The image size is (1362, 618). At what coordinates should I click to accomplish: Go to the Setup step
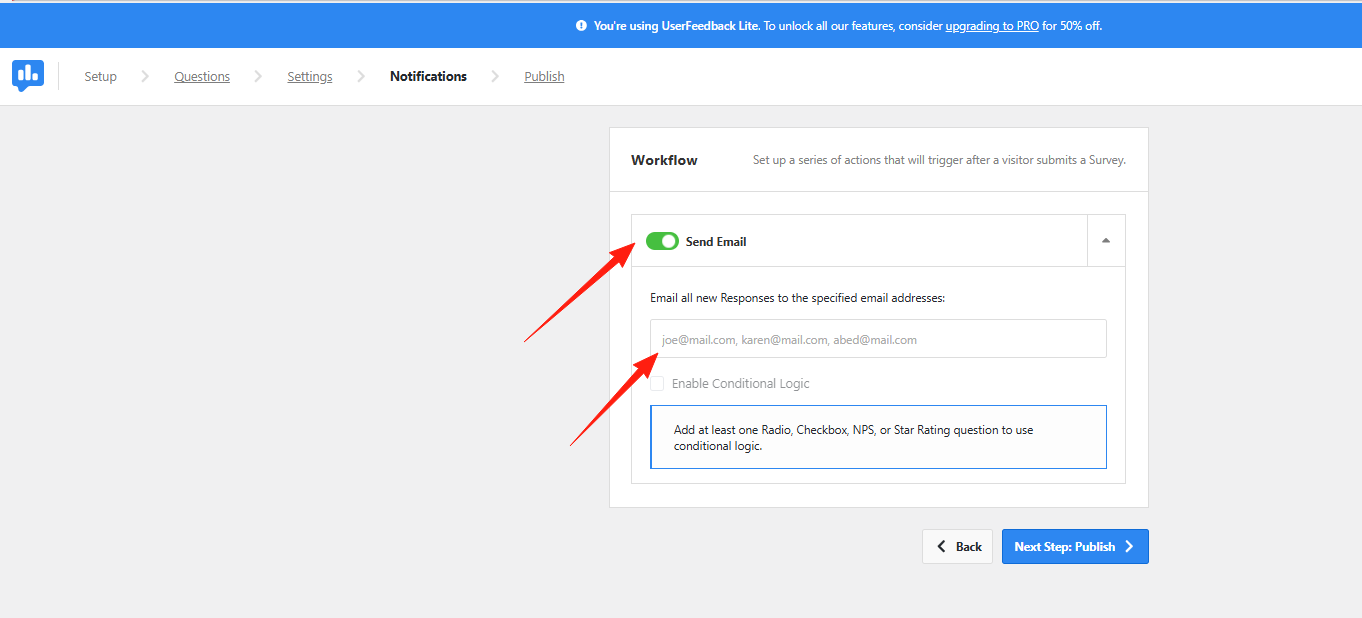tap(100, 77)
